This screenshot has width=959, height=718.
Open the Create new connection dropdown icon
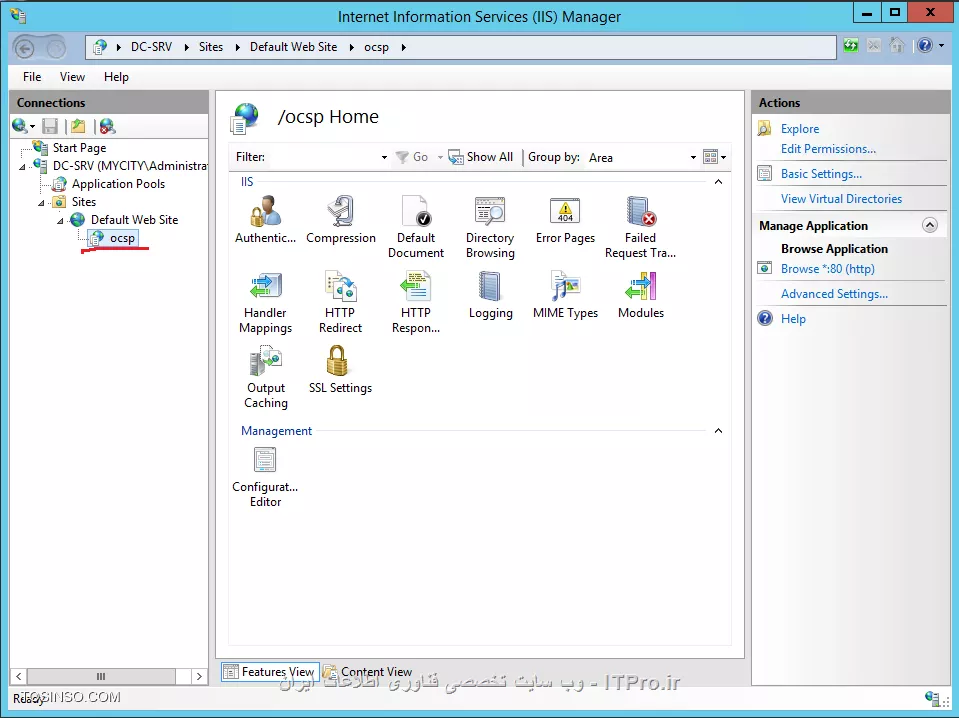(23, 126)
